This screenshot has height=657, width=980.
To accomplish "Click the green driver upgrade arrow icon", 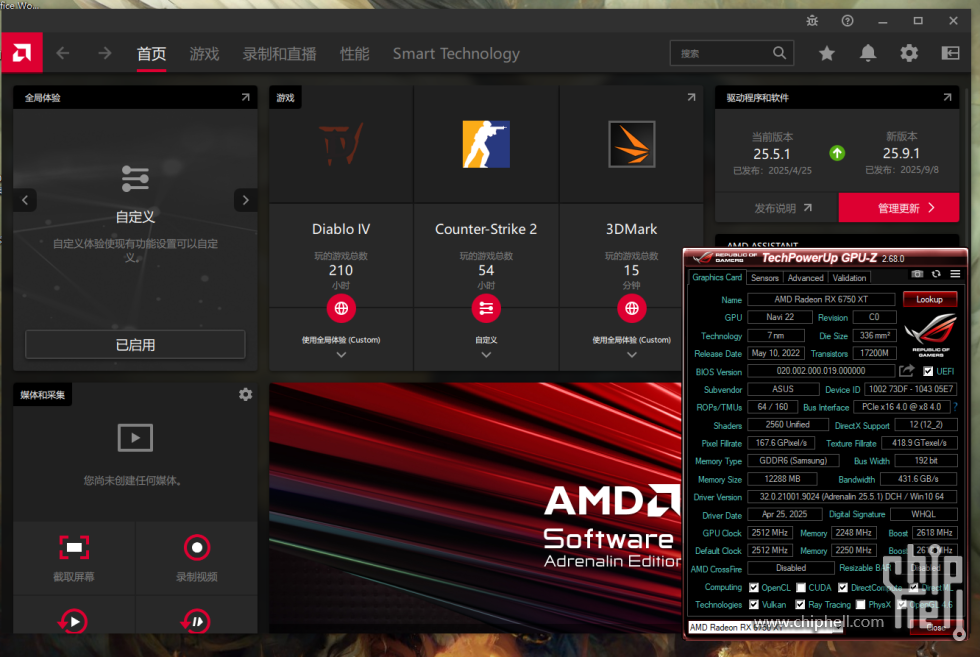I will click(837, 153).
